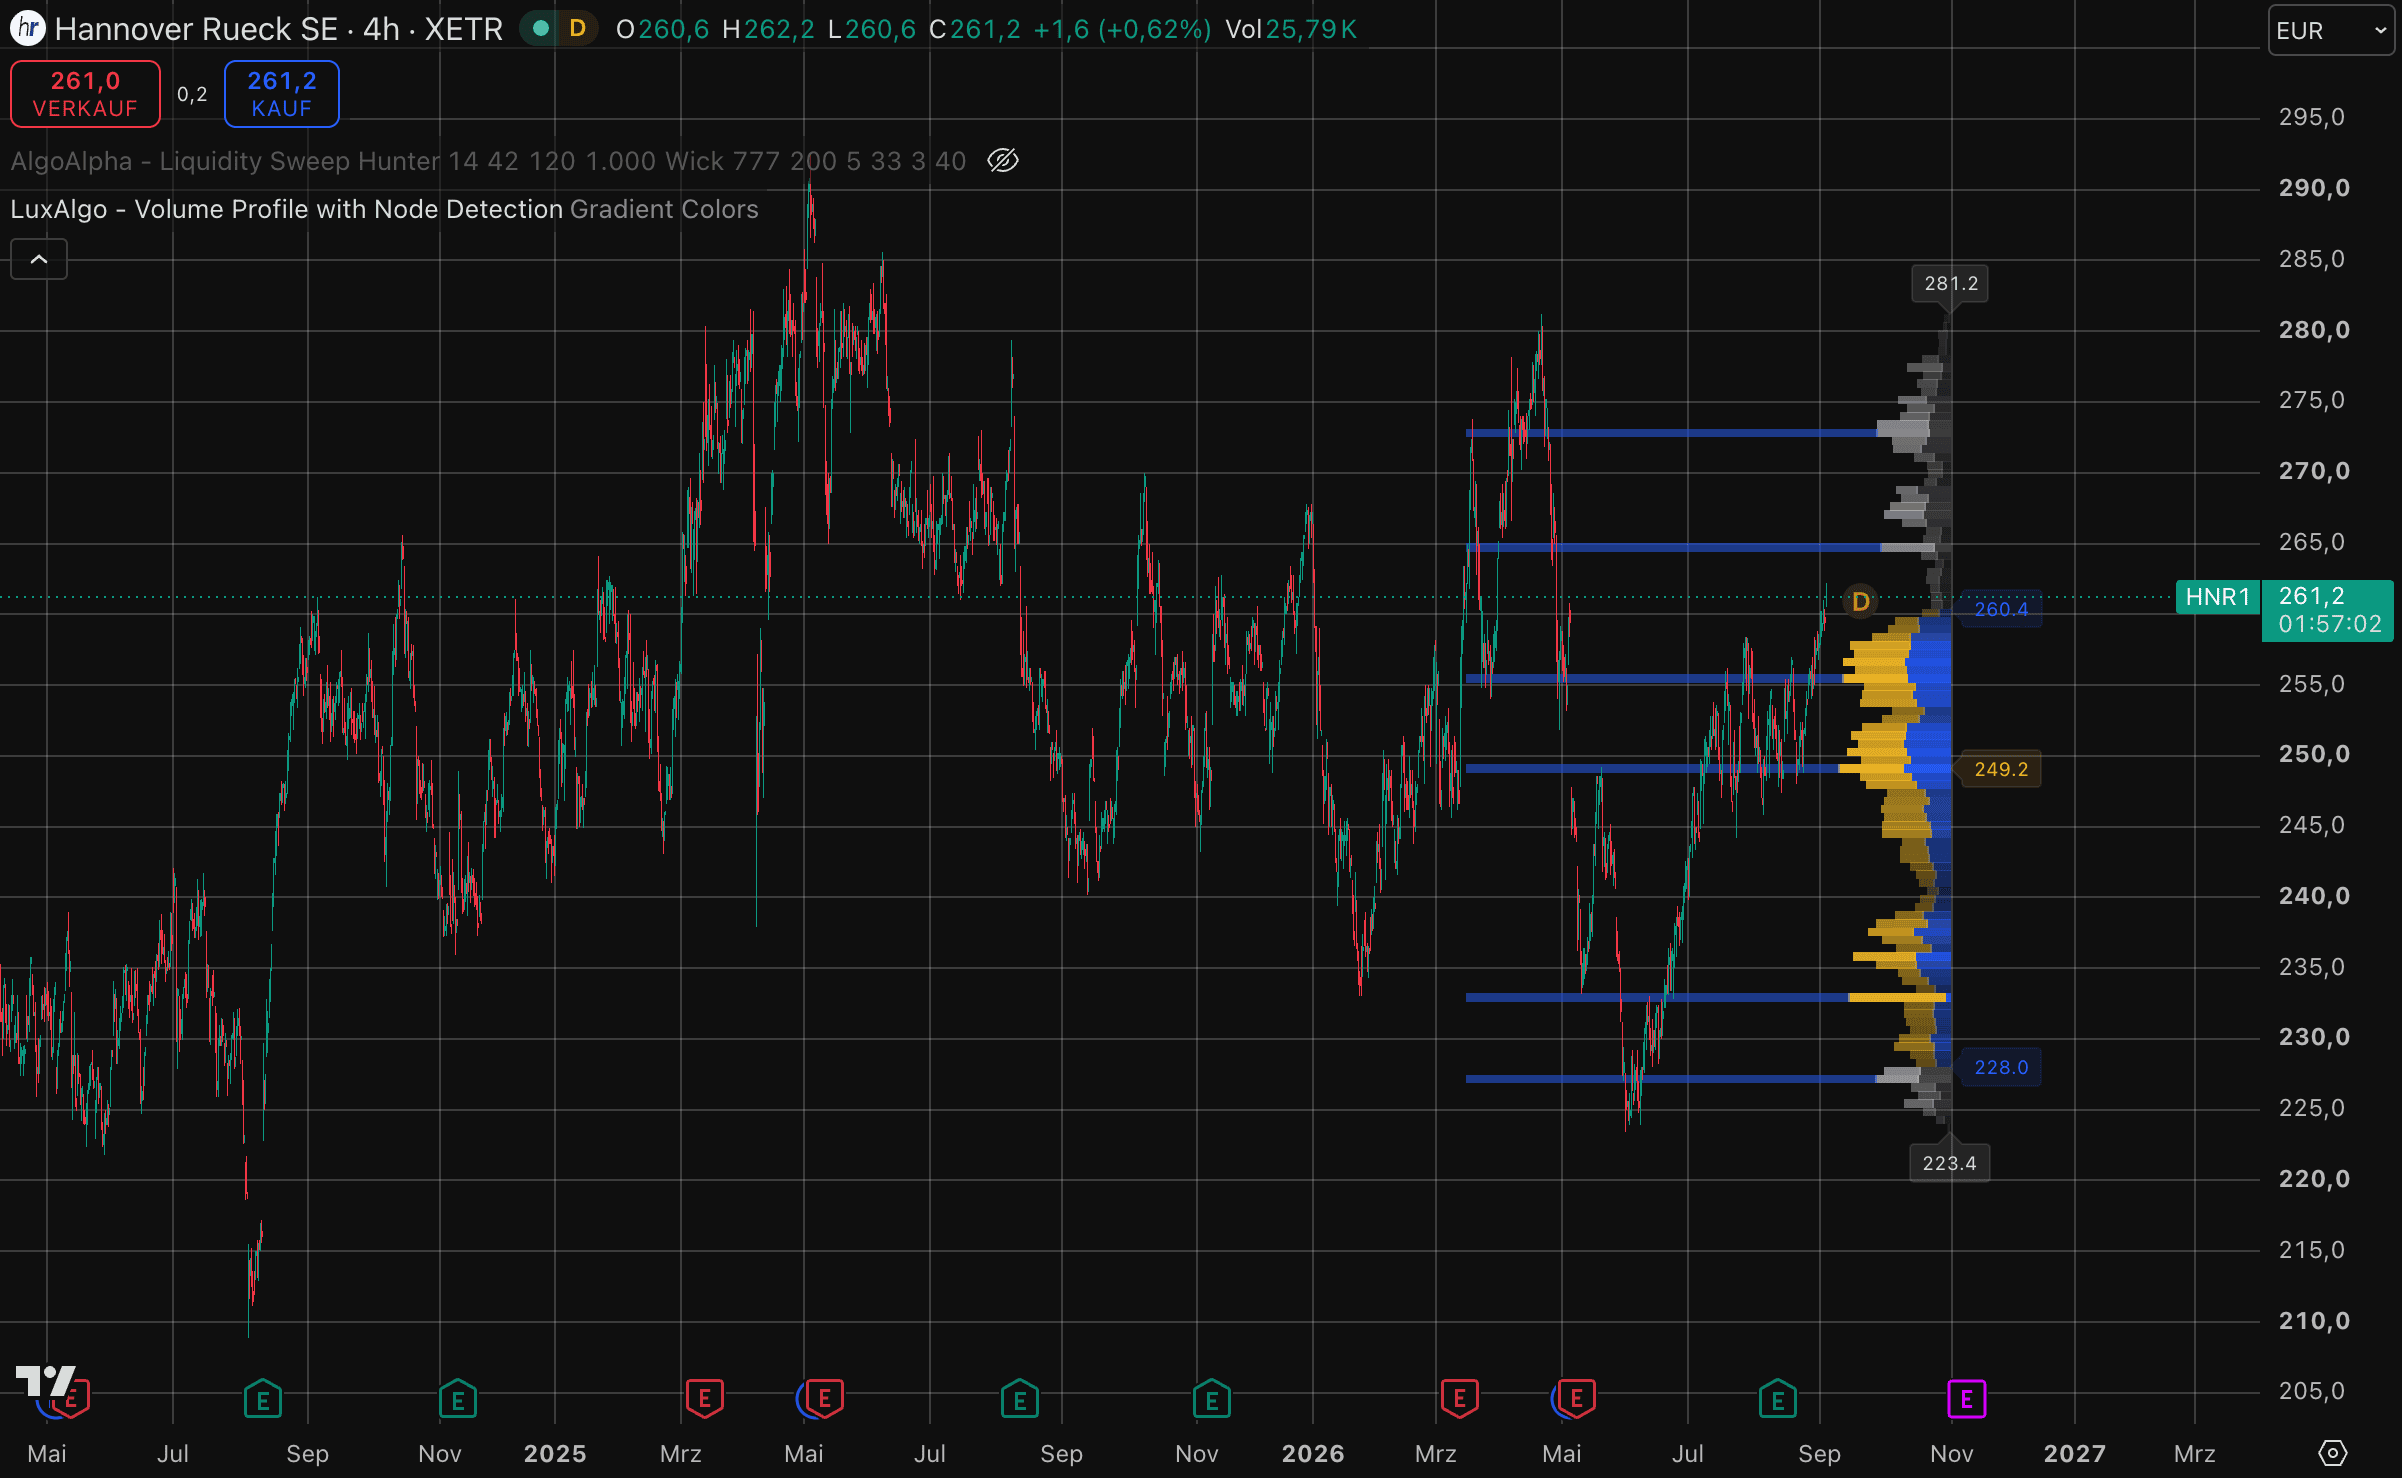Click the 228.0 volume profile label
This screenshot has width=2402, height=1478.
pos(2001,1067)
